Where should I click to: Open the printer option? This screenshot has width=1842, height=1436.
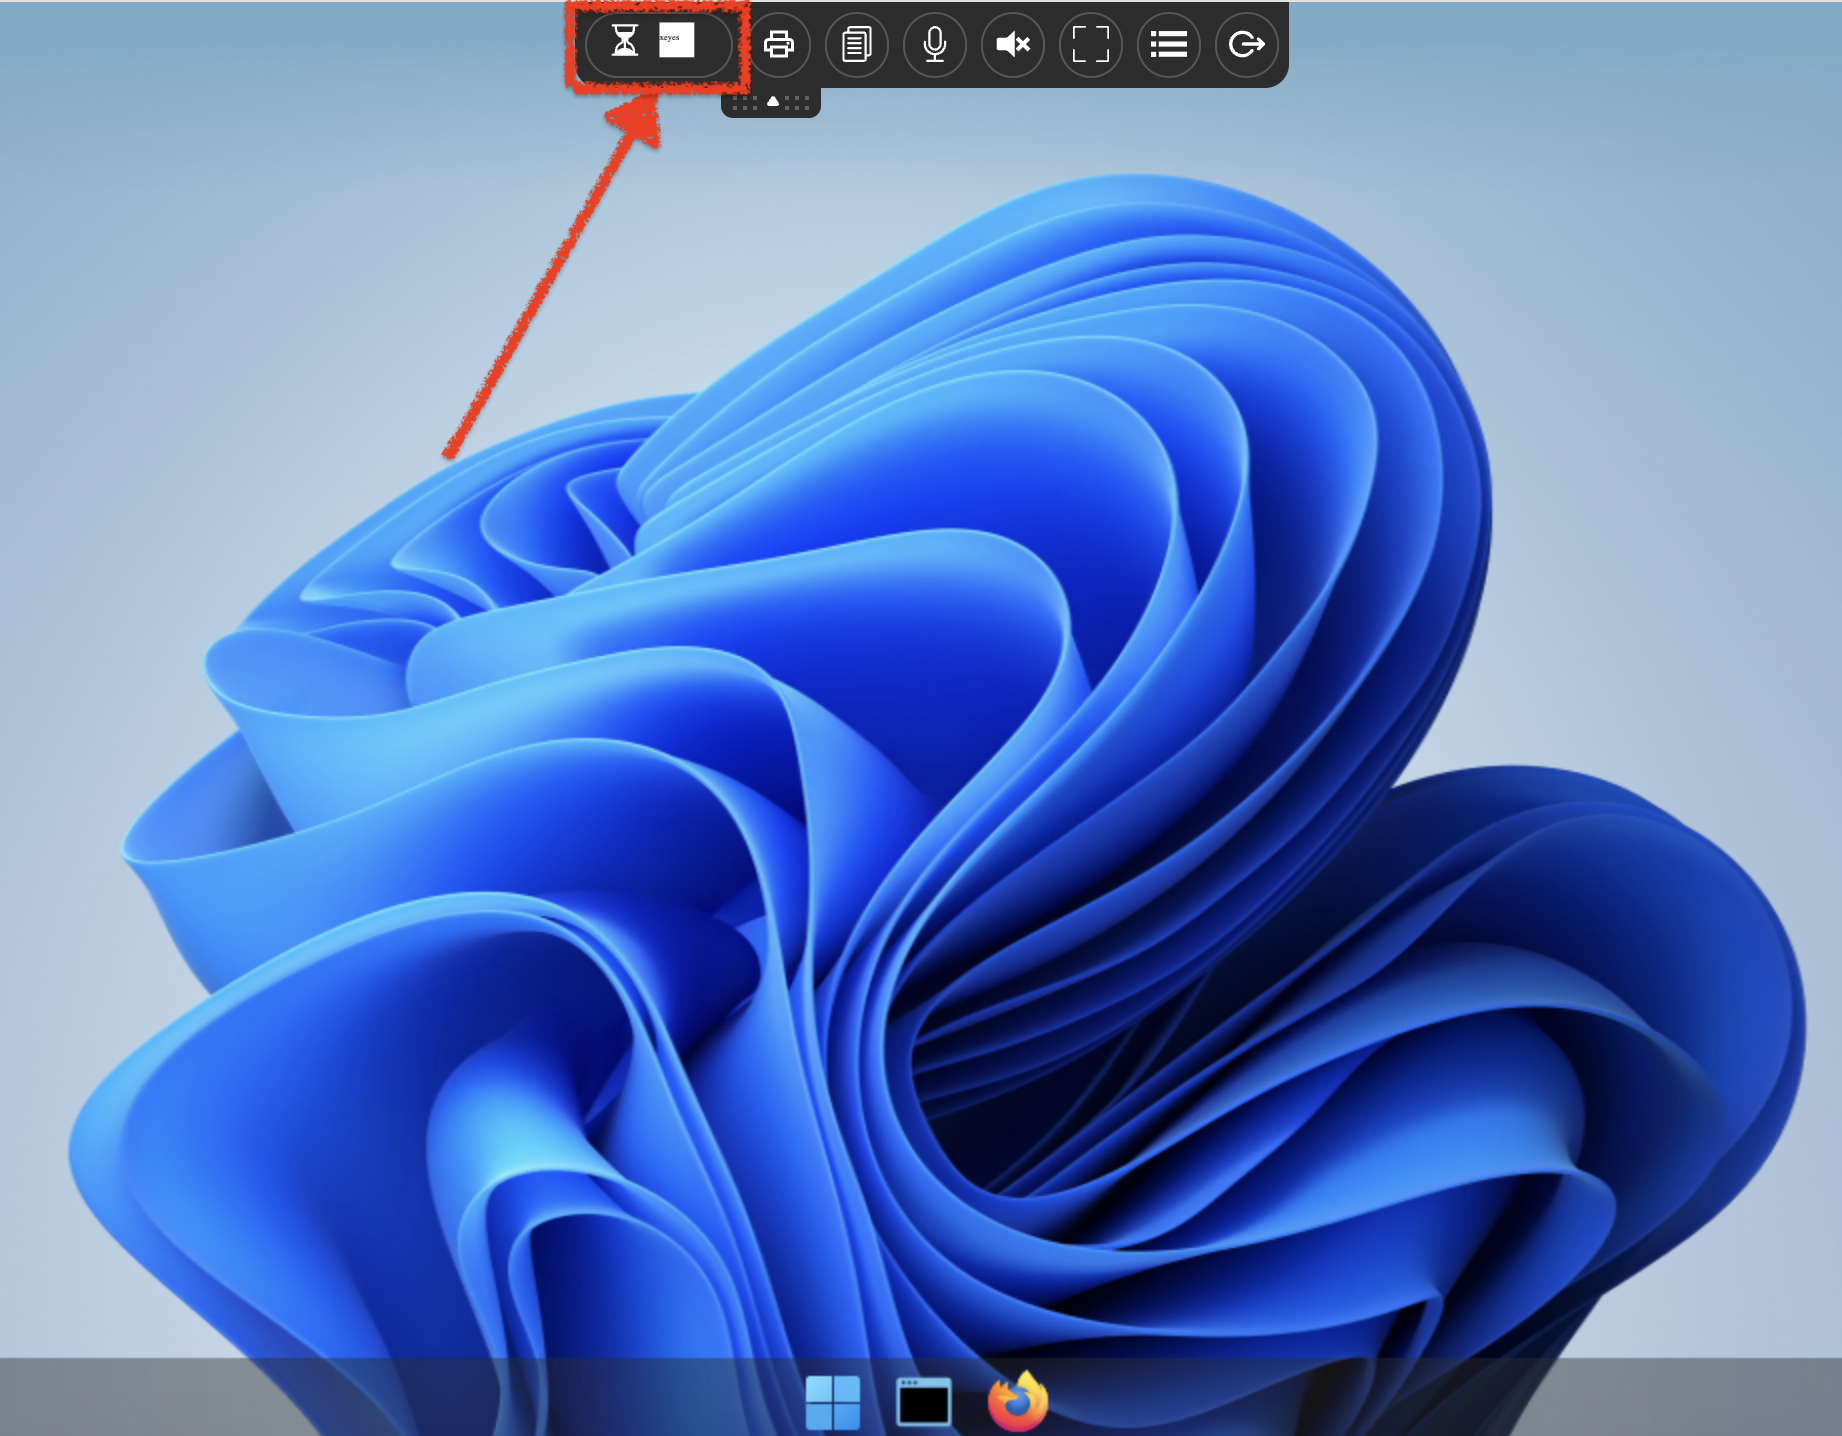(779, 44)
